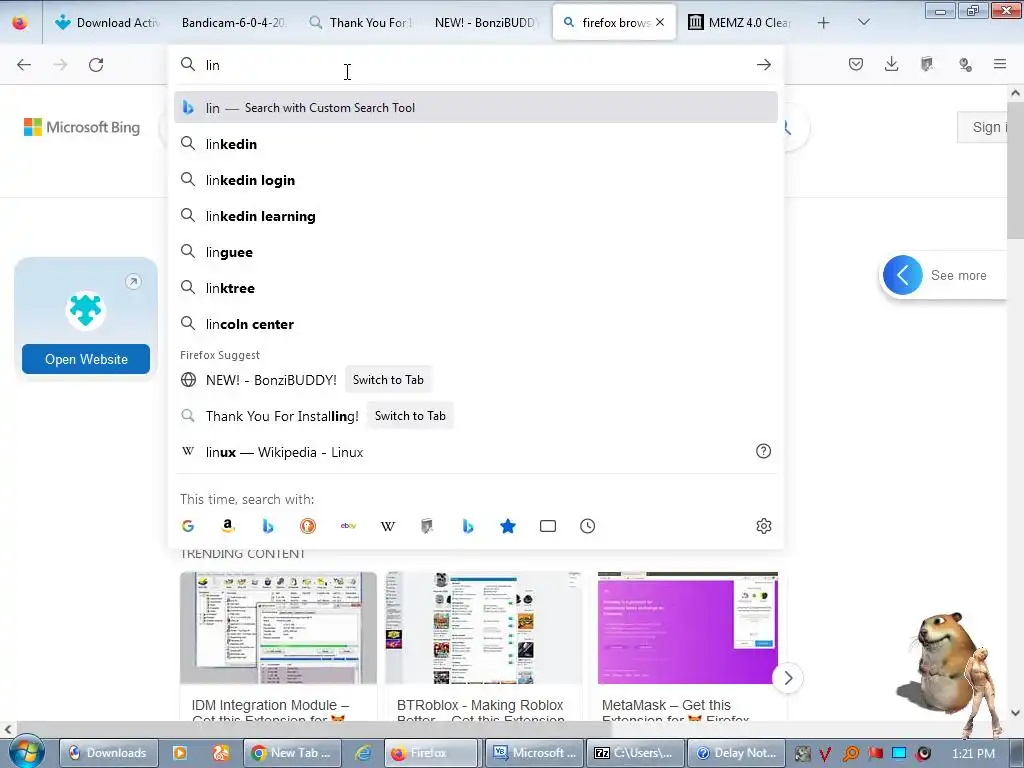Click IDM Integration Module title link
The height and width of the screenshot is (768, 1024).
click(x=270, y=711)
